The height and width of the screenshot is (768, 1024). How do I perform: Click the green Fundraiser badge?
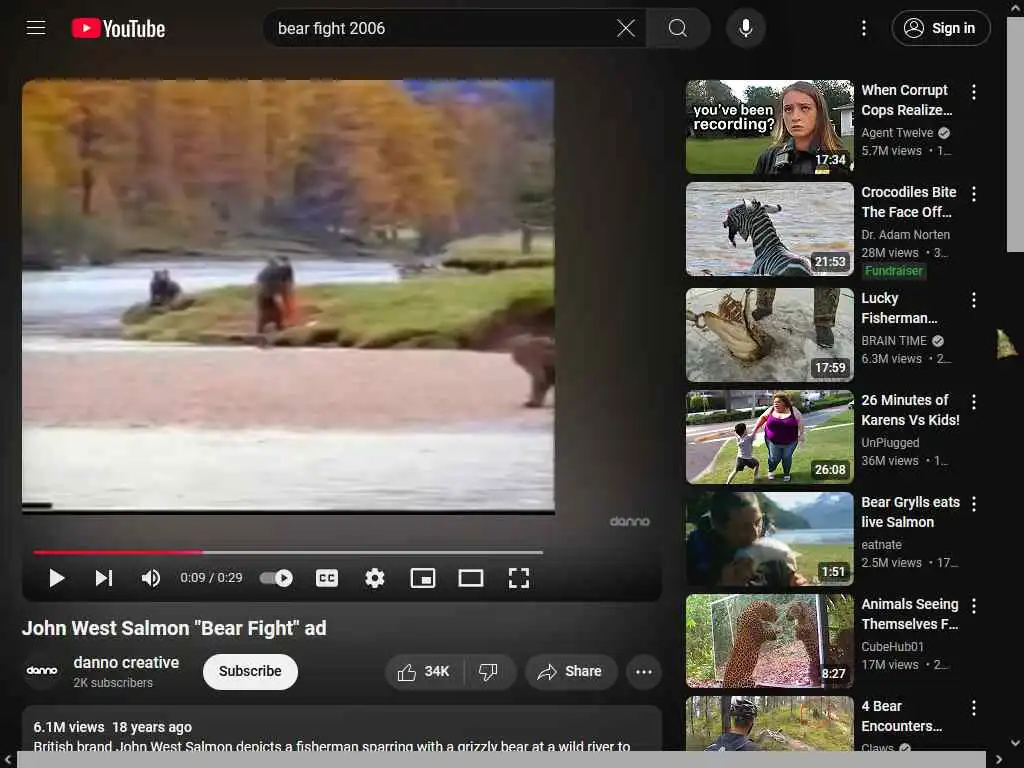[893, 270]
